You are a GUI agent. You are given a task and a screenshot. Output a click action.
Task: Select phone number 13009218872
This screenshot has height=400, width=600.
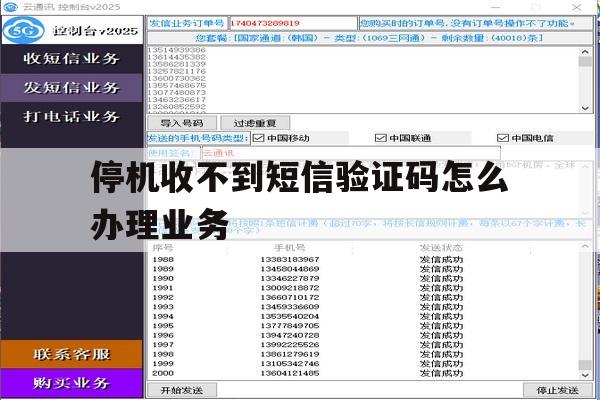[290, 288]
